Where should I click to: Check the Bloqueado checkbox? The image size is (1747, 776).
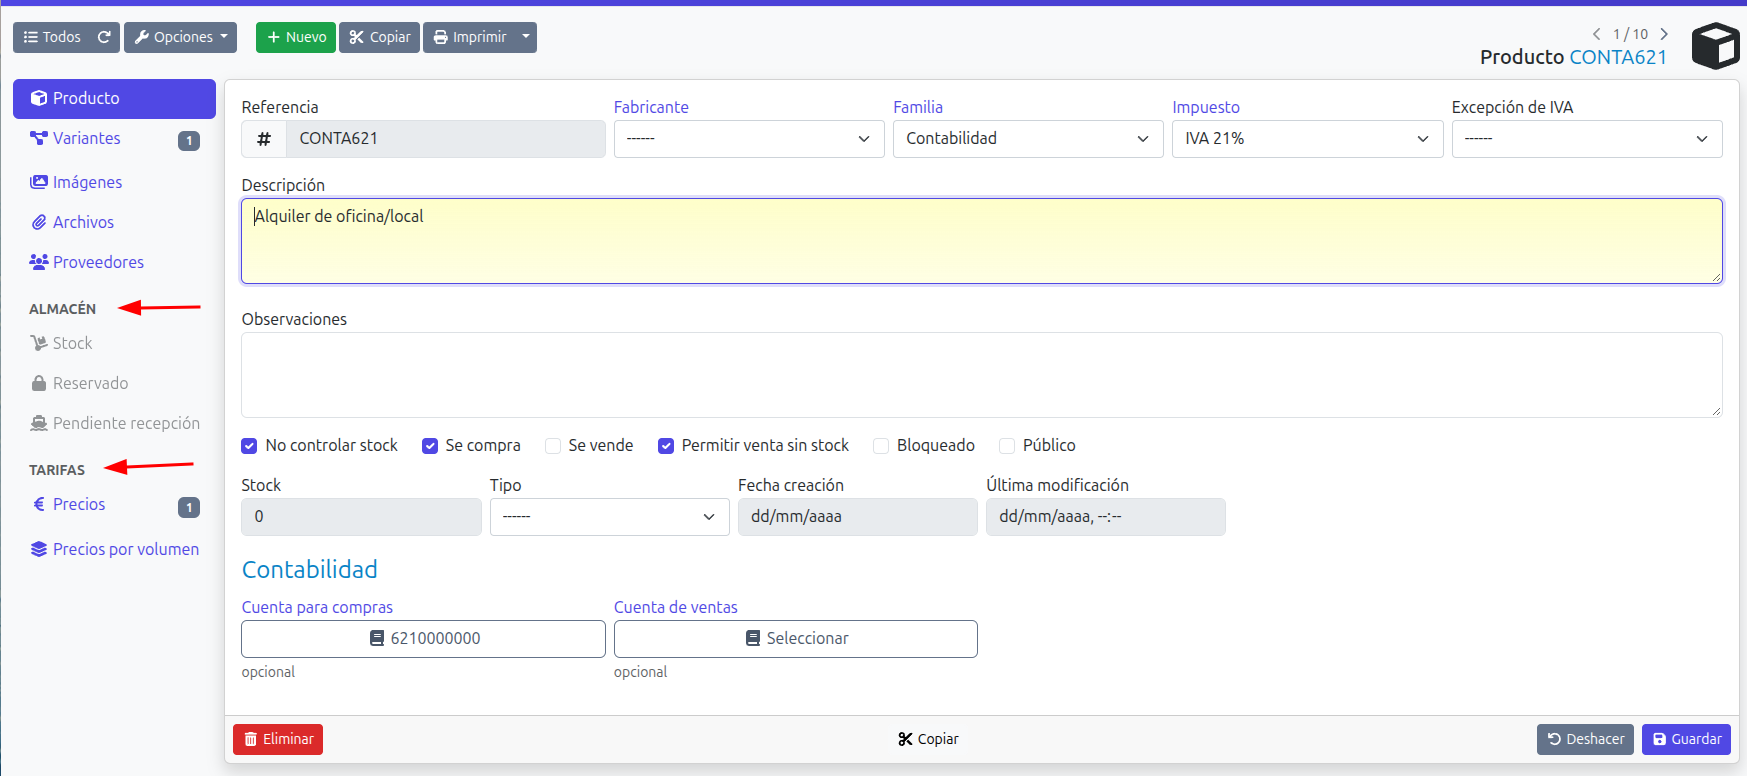pos(881,446)
